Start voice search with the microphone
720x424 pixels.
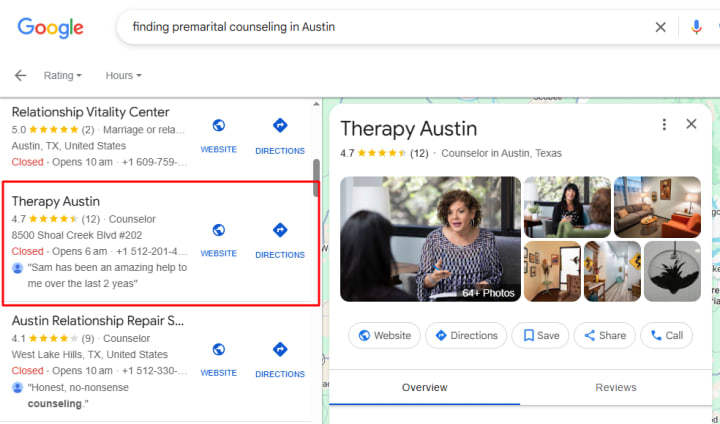coord(696,27)
